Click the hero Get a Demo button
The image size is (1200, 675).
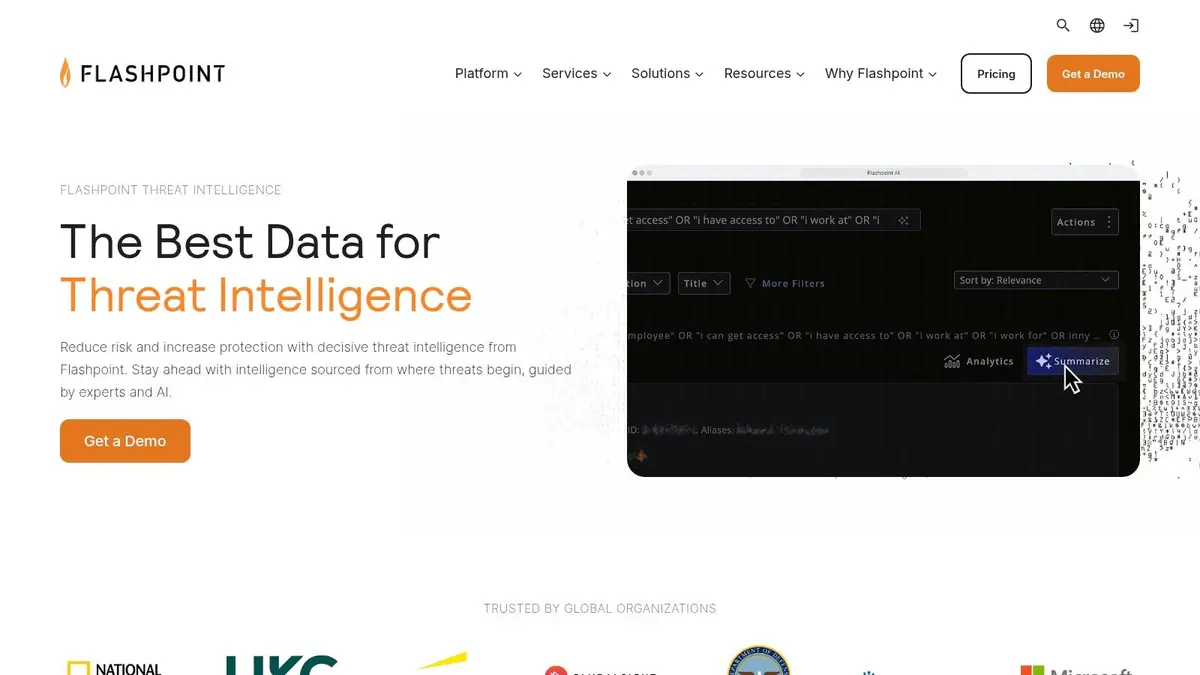pos(125,441)
